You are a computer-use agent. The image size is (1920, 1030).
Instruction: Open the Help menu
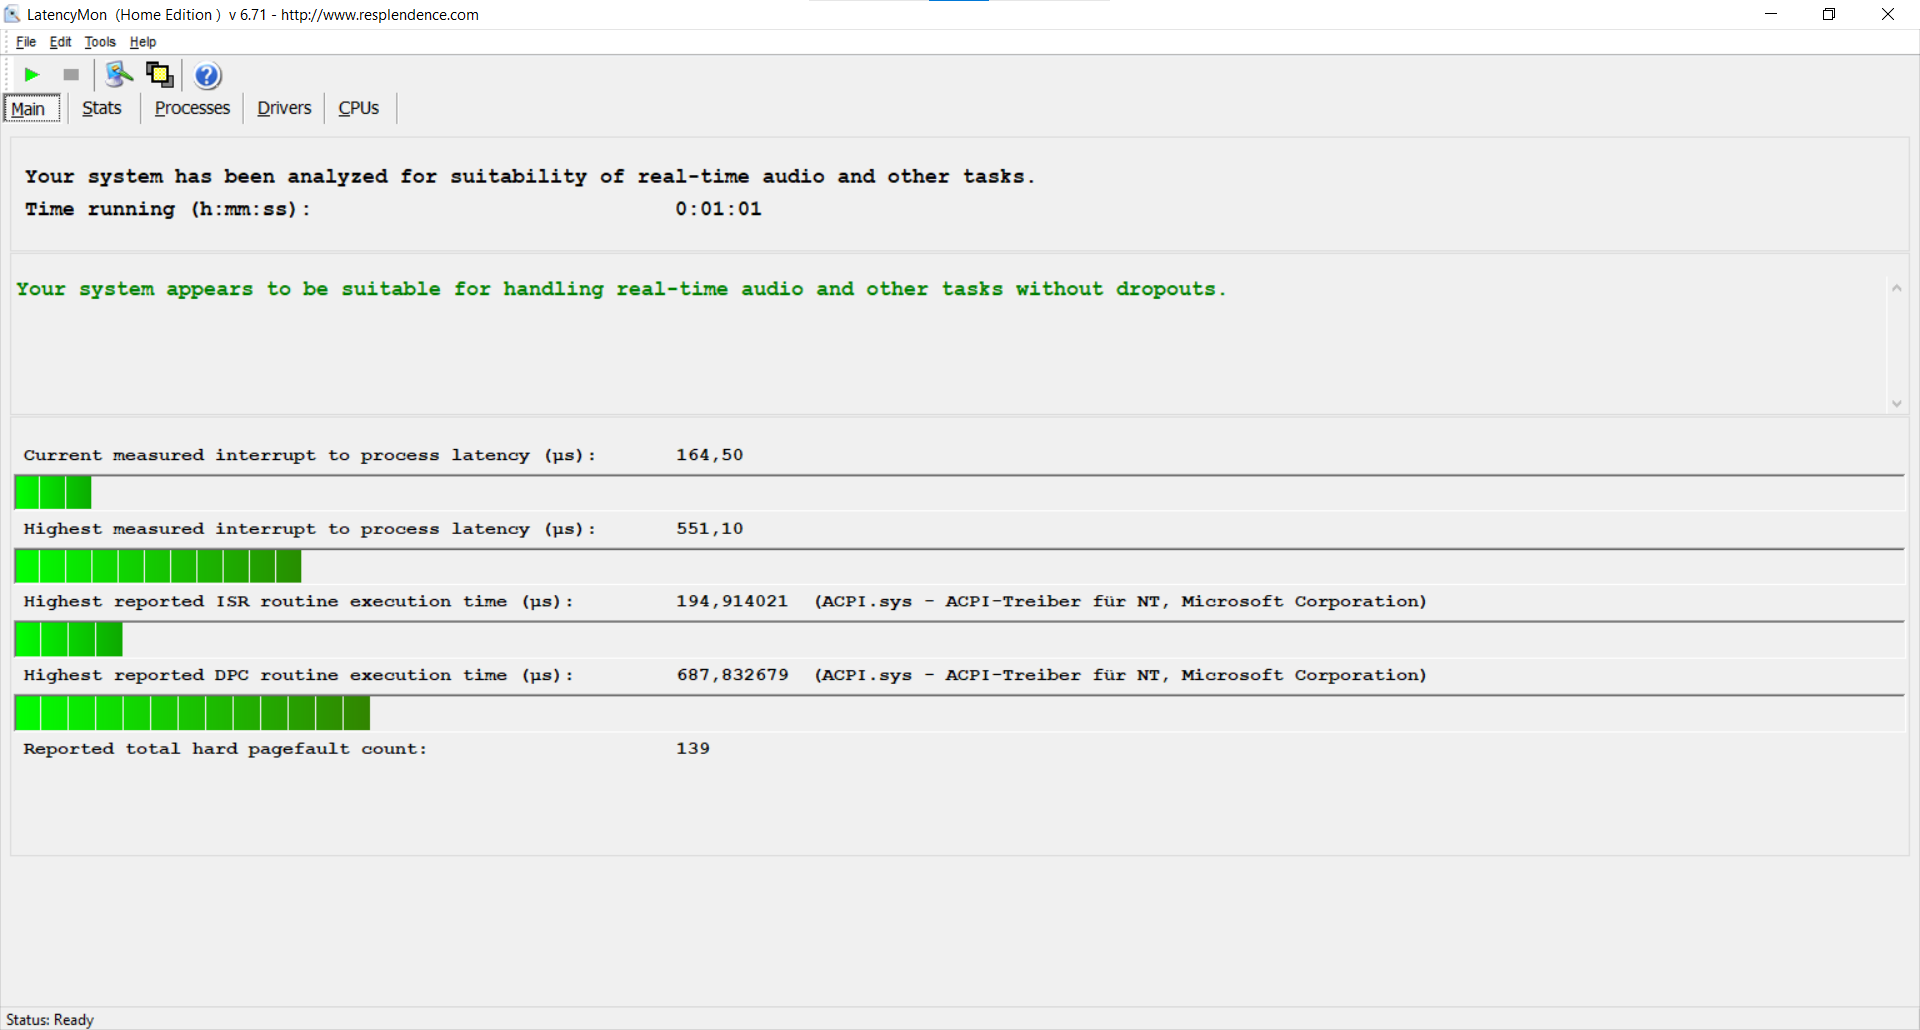(x=143, y=42)
